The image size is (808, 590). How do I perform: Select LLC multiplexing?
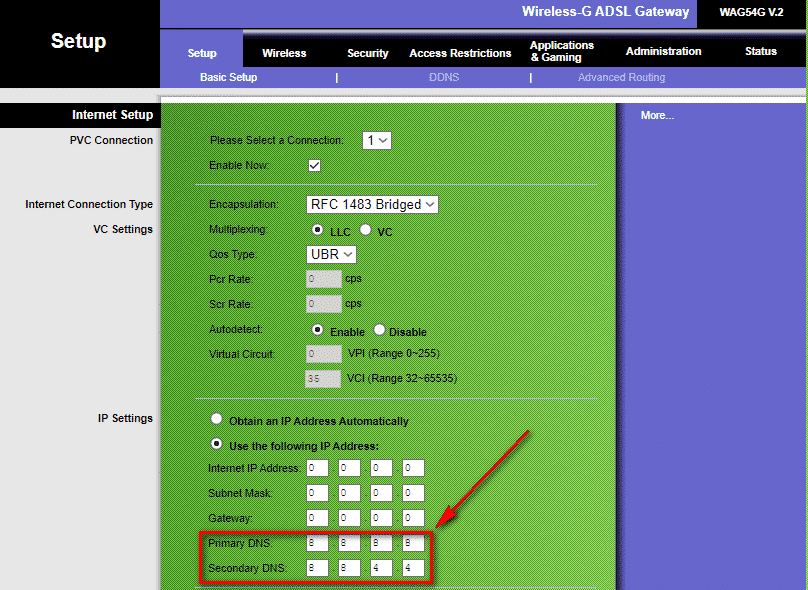(317, 229)
